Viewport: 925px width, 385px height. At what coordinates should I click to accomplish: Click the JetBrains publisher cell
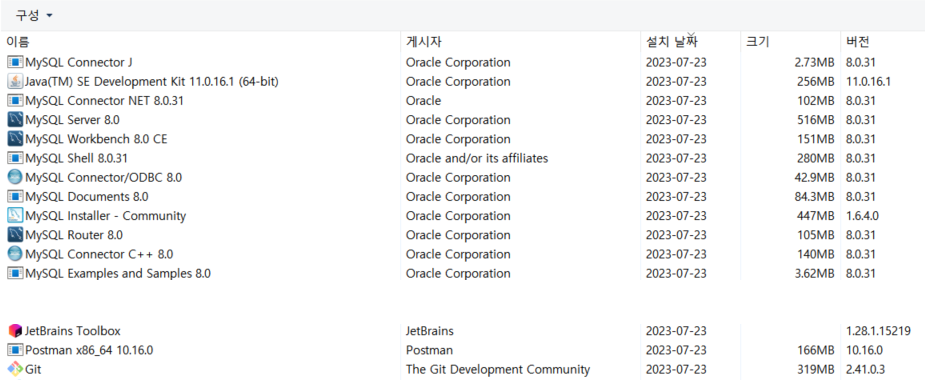pos(429,331)
